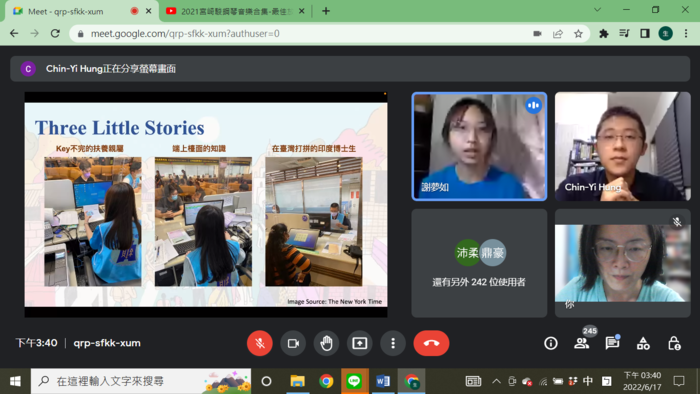Open meeting details info icon
The width and height of the screenshot is (700, 394).
tap(550, 343)
